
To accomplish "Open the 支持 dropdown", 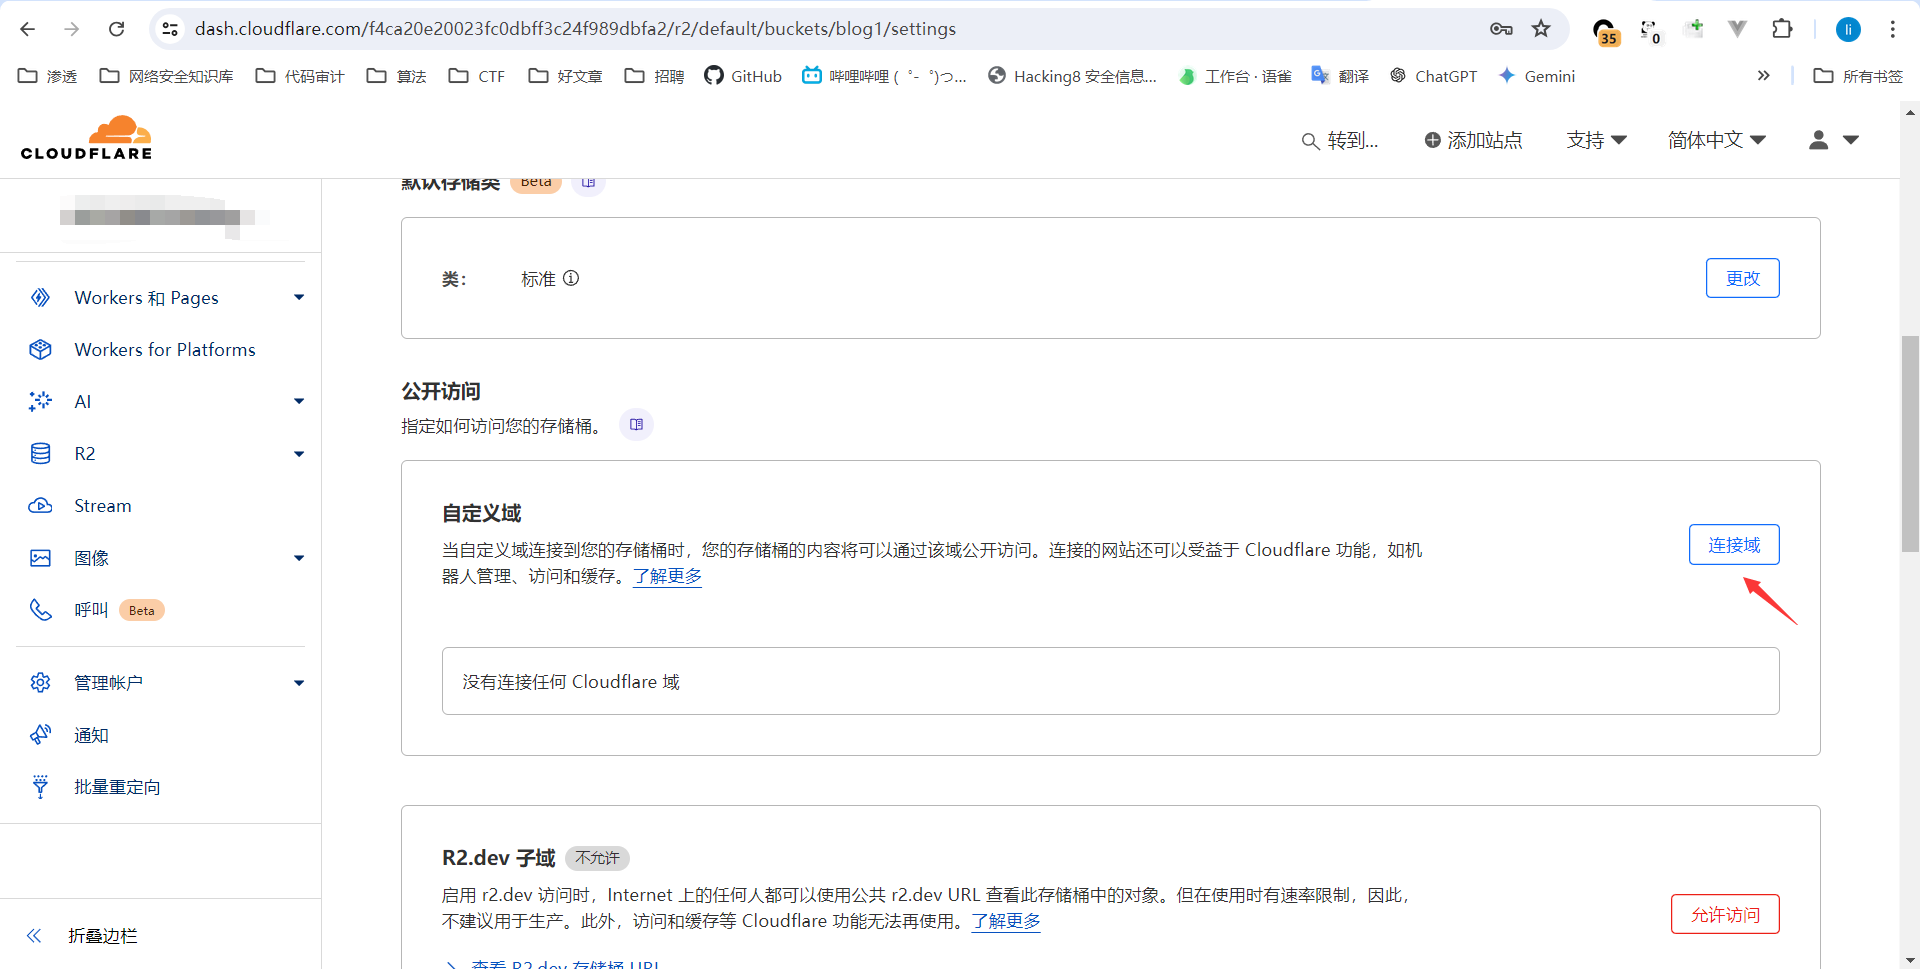I will (x=1596, y=141).
